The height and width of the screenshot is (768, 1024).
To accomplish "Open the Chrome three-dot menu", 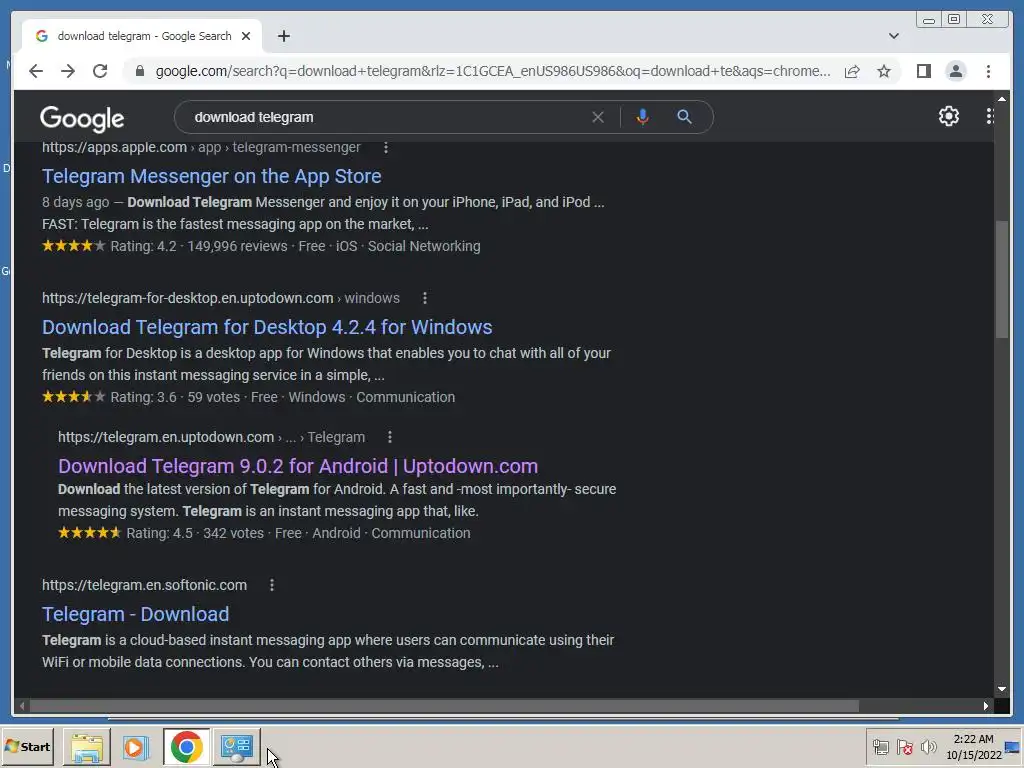I will 989,71.
